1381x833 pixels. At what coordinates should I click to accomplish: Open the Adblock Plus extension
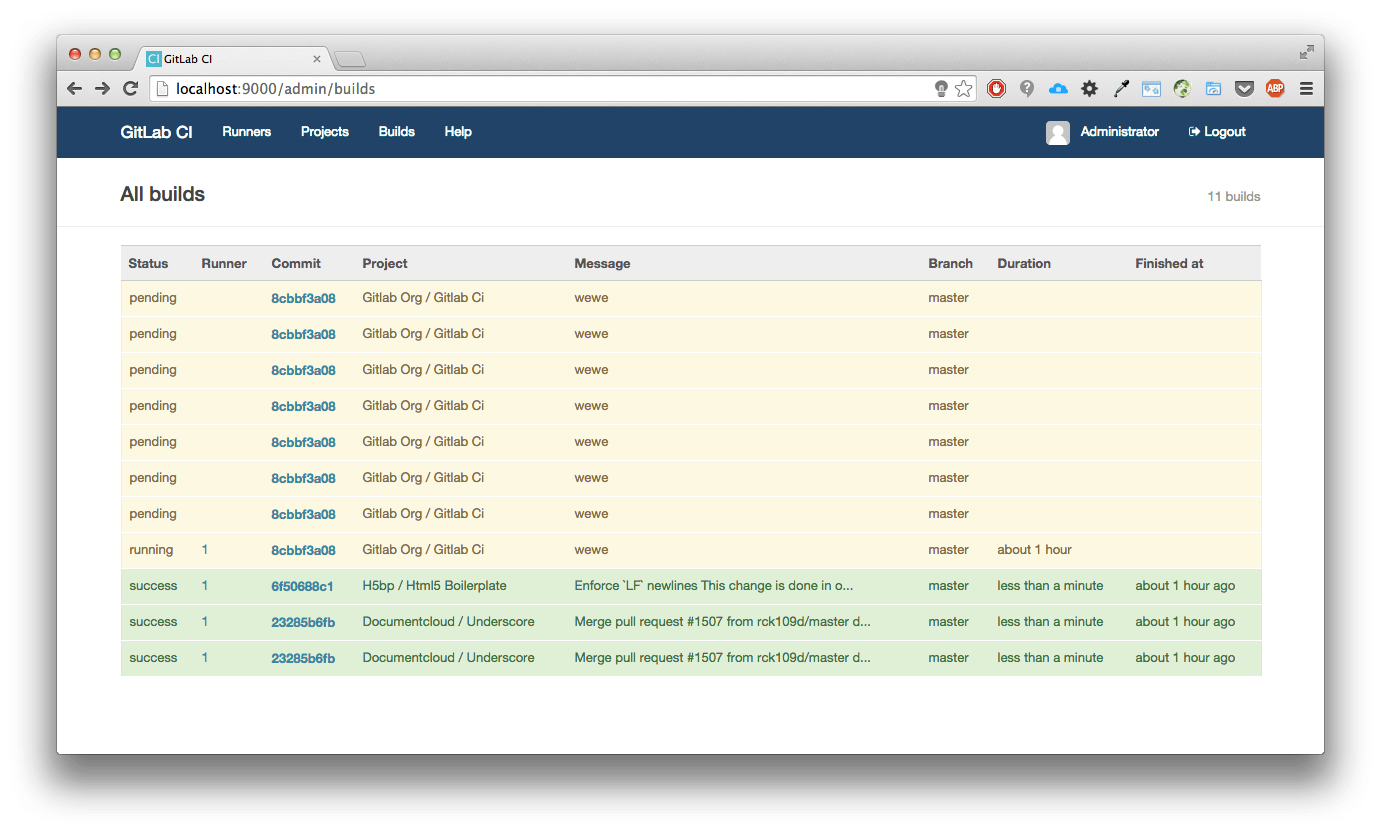[x=1275, y=89]
